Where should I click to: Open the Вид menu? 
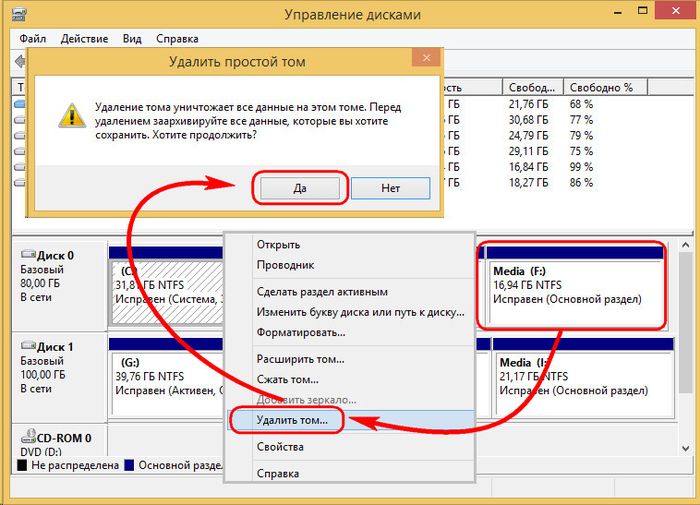133,37
